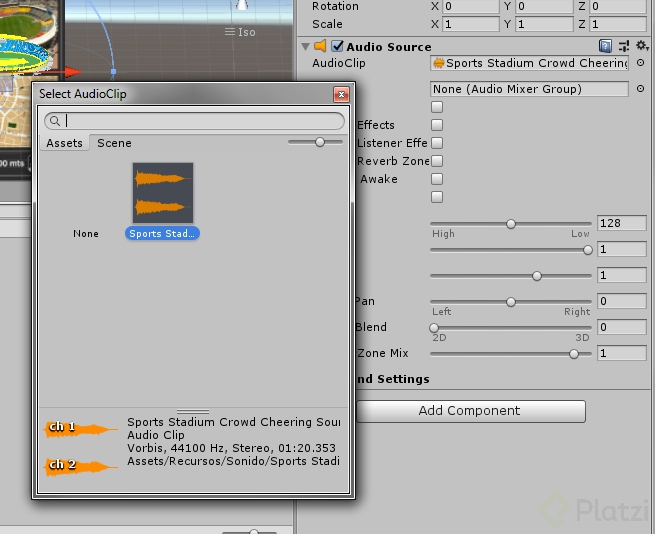Click the thumbnail size slider in picker
This screenshot has height=534, width=655.
tap(315, 142)
